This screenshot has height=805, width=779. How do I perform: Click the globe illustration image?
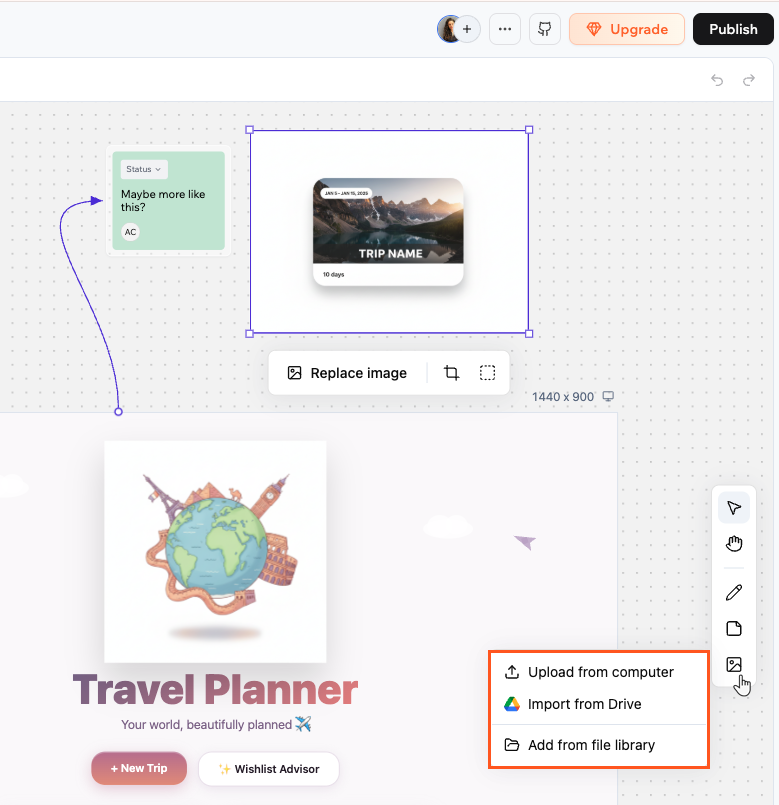[x=215, y=551]
